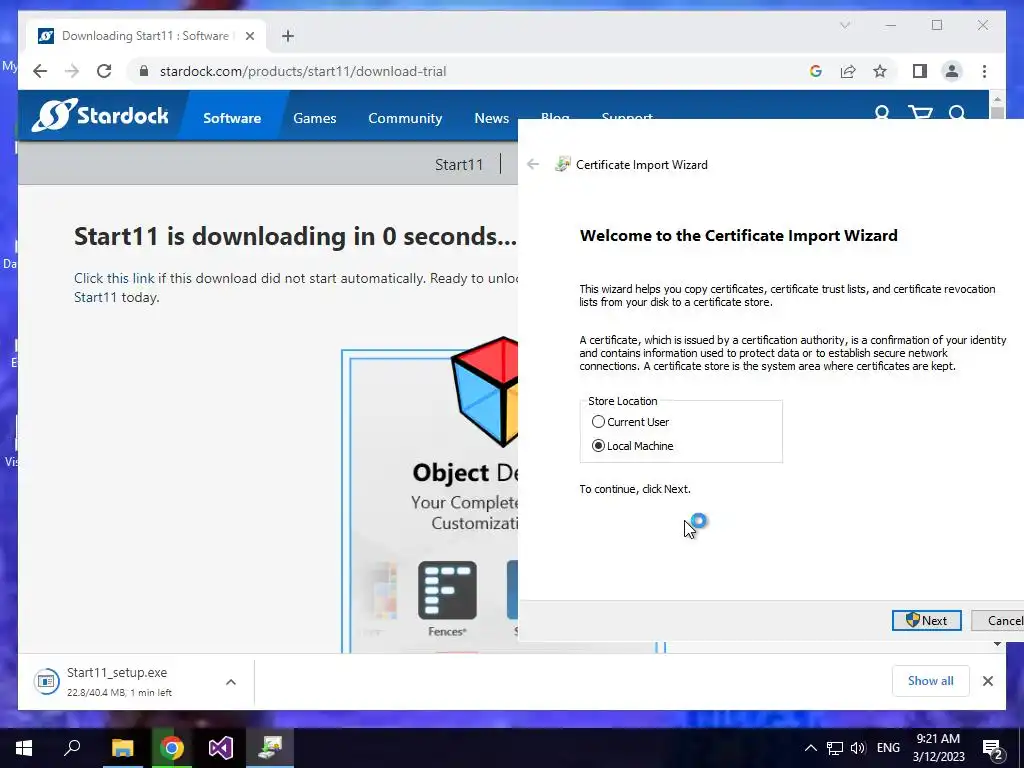Open Chrome three-dot menu
The width and height of the screenshot is (1024, 768).
[x=984, y=71]
